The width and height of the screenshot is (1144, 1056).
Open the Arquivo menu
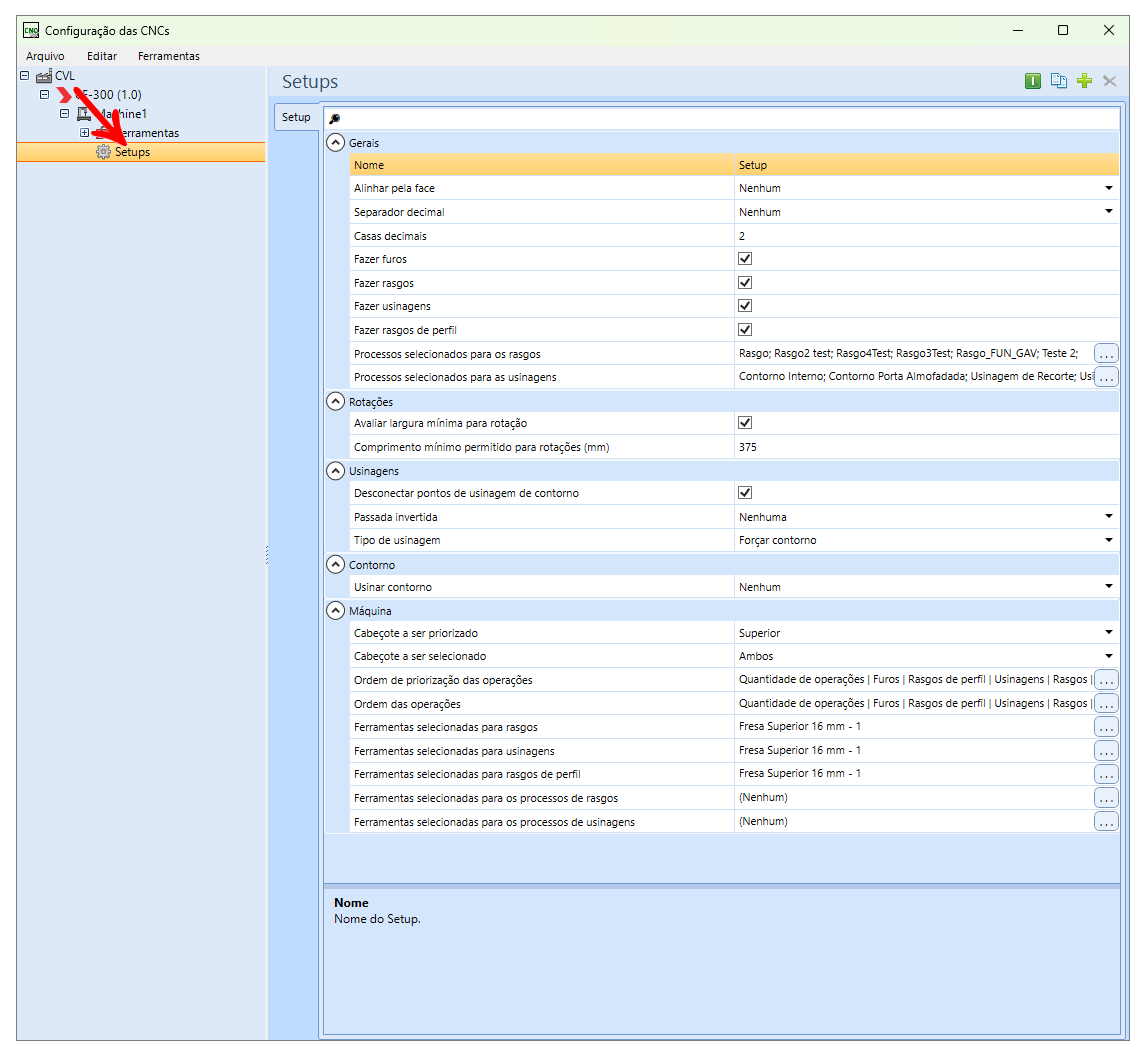pos(45,56)
